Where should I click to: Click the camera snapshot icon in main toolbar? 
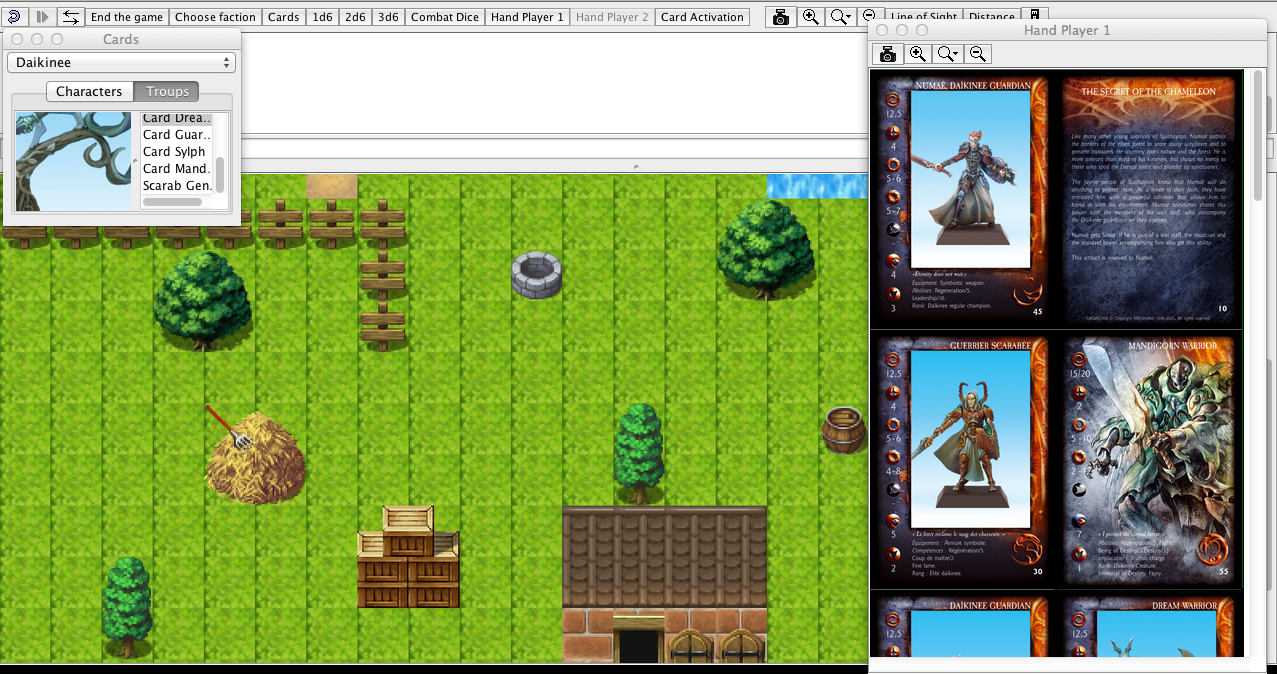pyautogui.click(x=781, y=17)
